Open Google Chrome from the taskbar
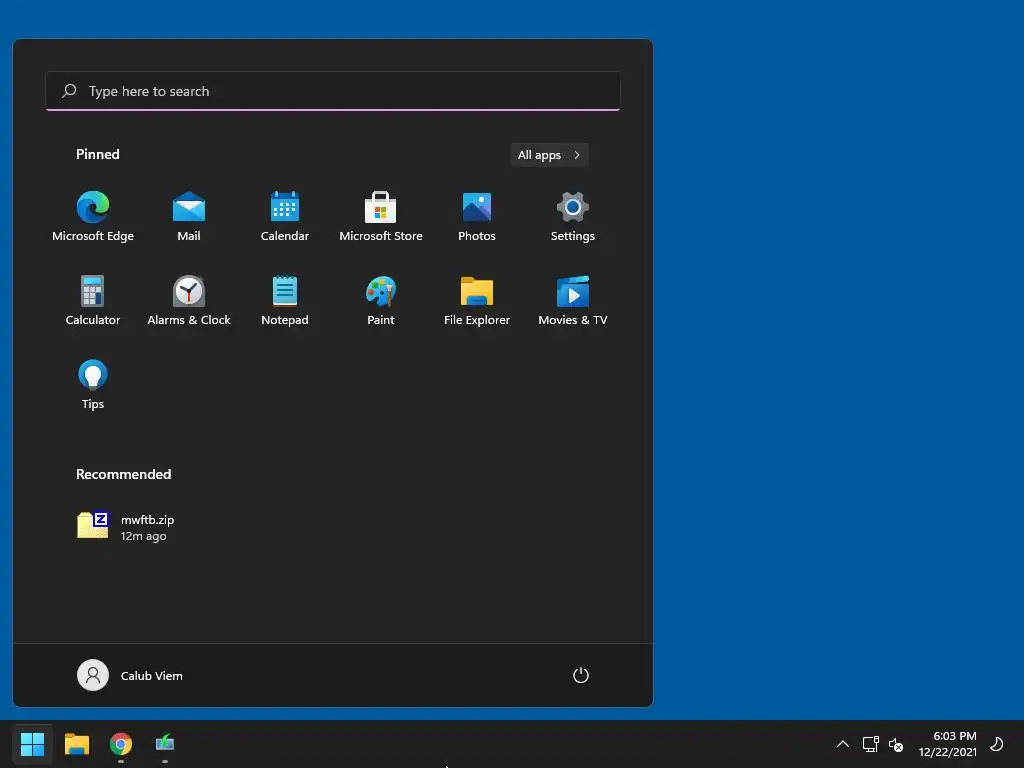 coord(121,744)
